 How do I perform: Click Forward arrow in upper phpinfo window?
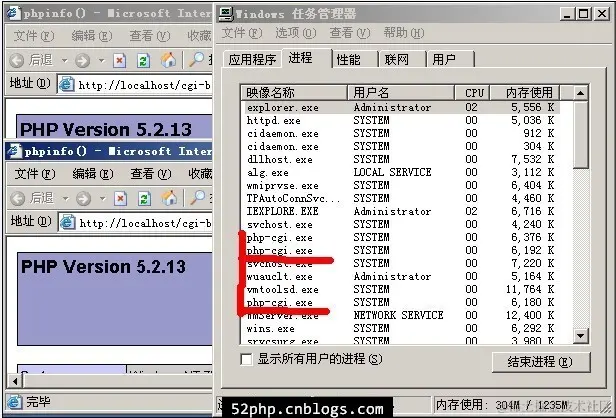pyautogui.click(x=82, y=61)
